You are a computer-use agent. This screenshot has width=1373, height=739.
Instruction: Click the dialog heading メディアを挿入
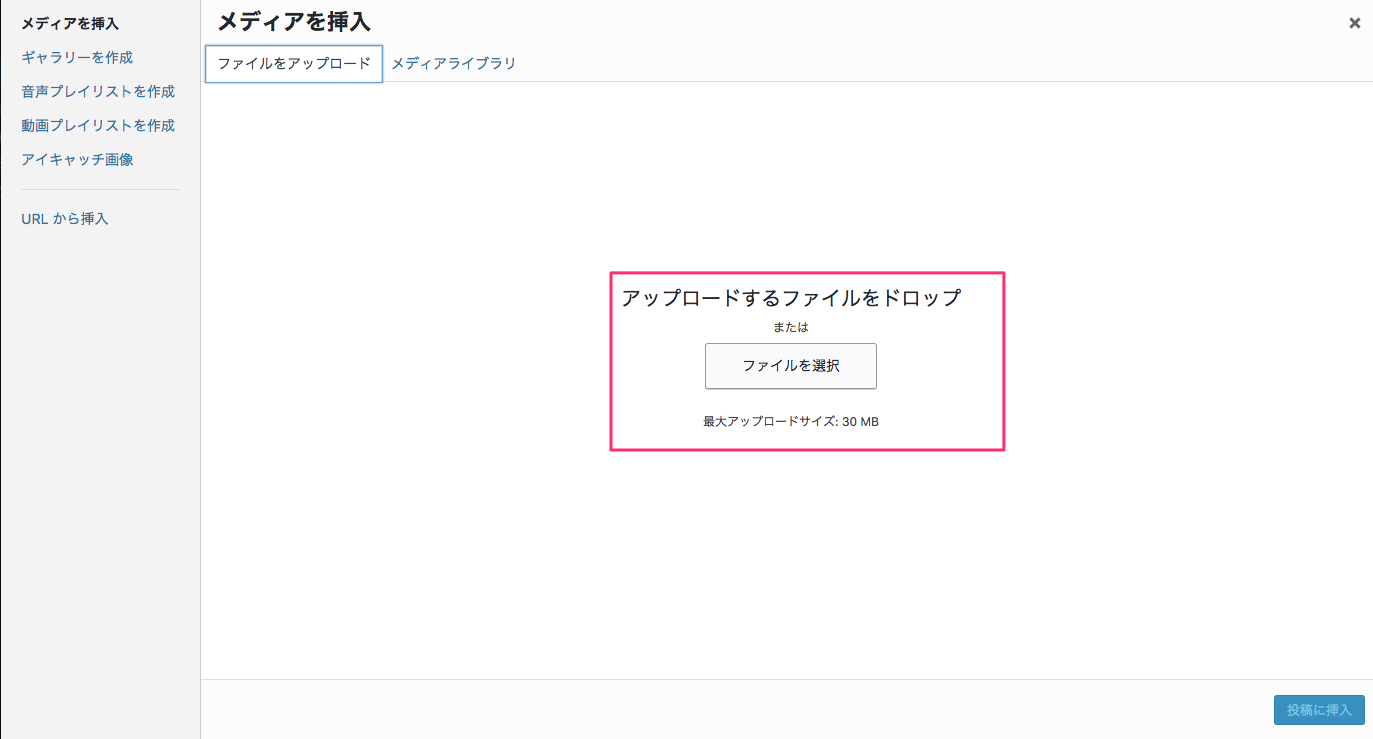click(x=294, y=20)
